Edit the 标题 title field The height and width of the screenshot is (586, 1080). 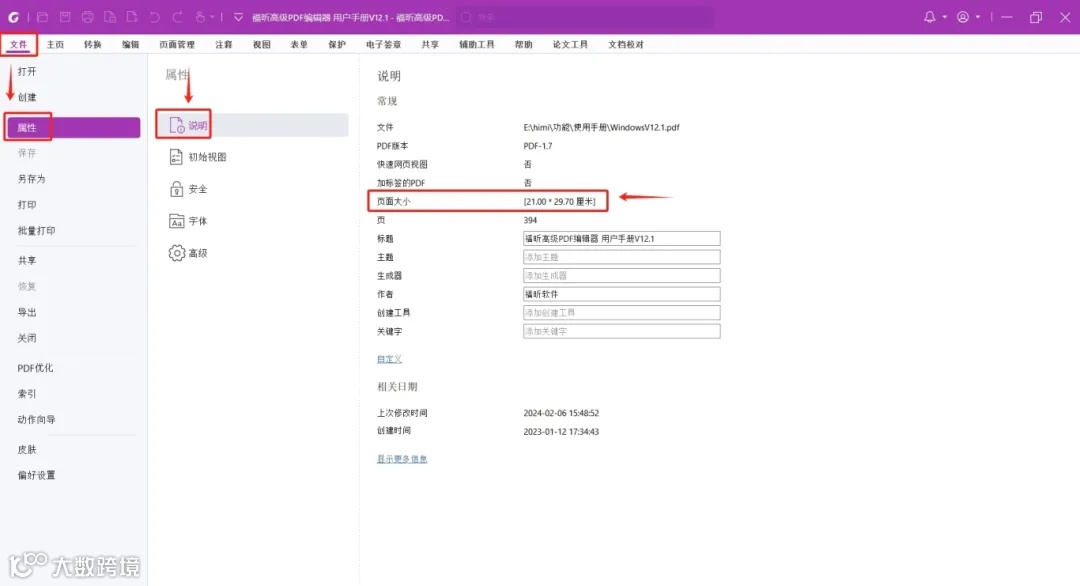621,238
